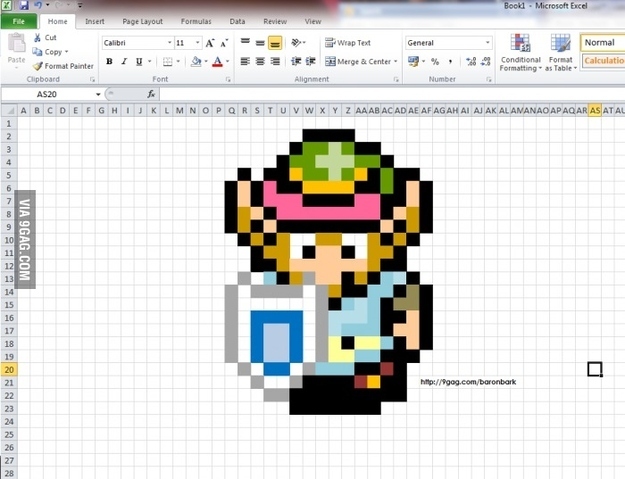Switch to the Insert tab
The width and height of the screenshot is (625, 479).
click(x=94, y=22)
